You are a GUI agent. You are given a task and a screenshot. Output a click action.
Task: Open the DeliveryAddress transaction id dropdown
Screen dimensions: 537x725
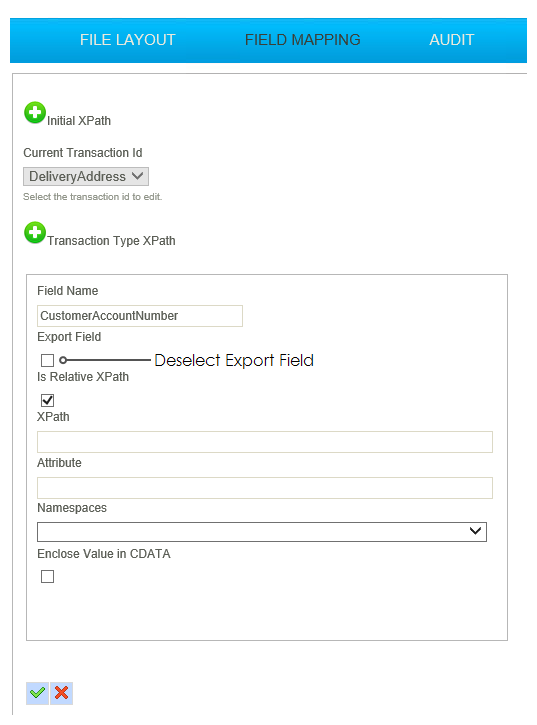pos(86,176)
